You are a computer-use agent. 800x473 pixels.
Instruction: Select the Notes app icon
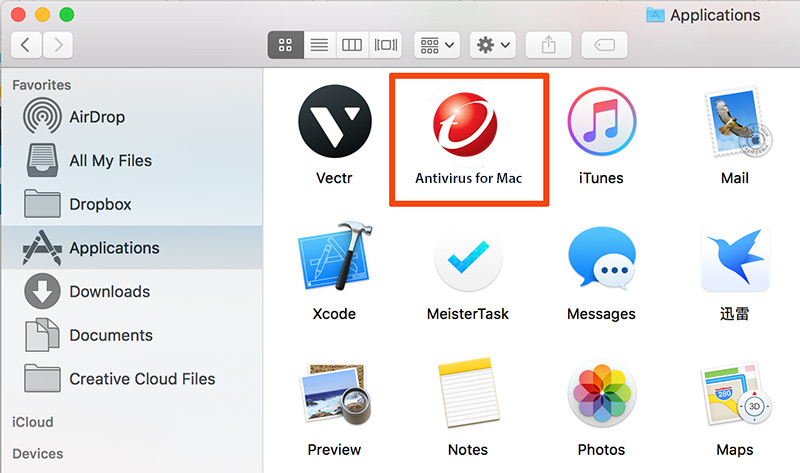(x=468, y=392)
